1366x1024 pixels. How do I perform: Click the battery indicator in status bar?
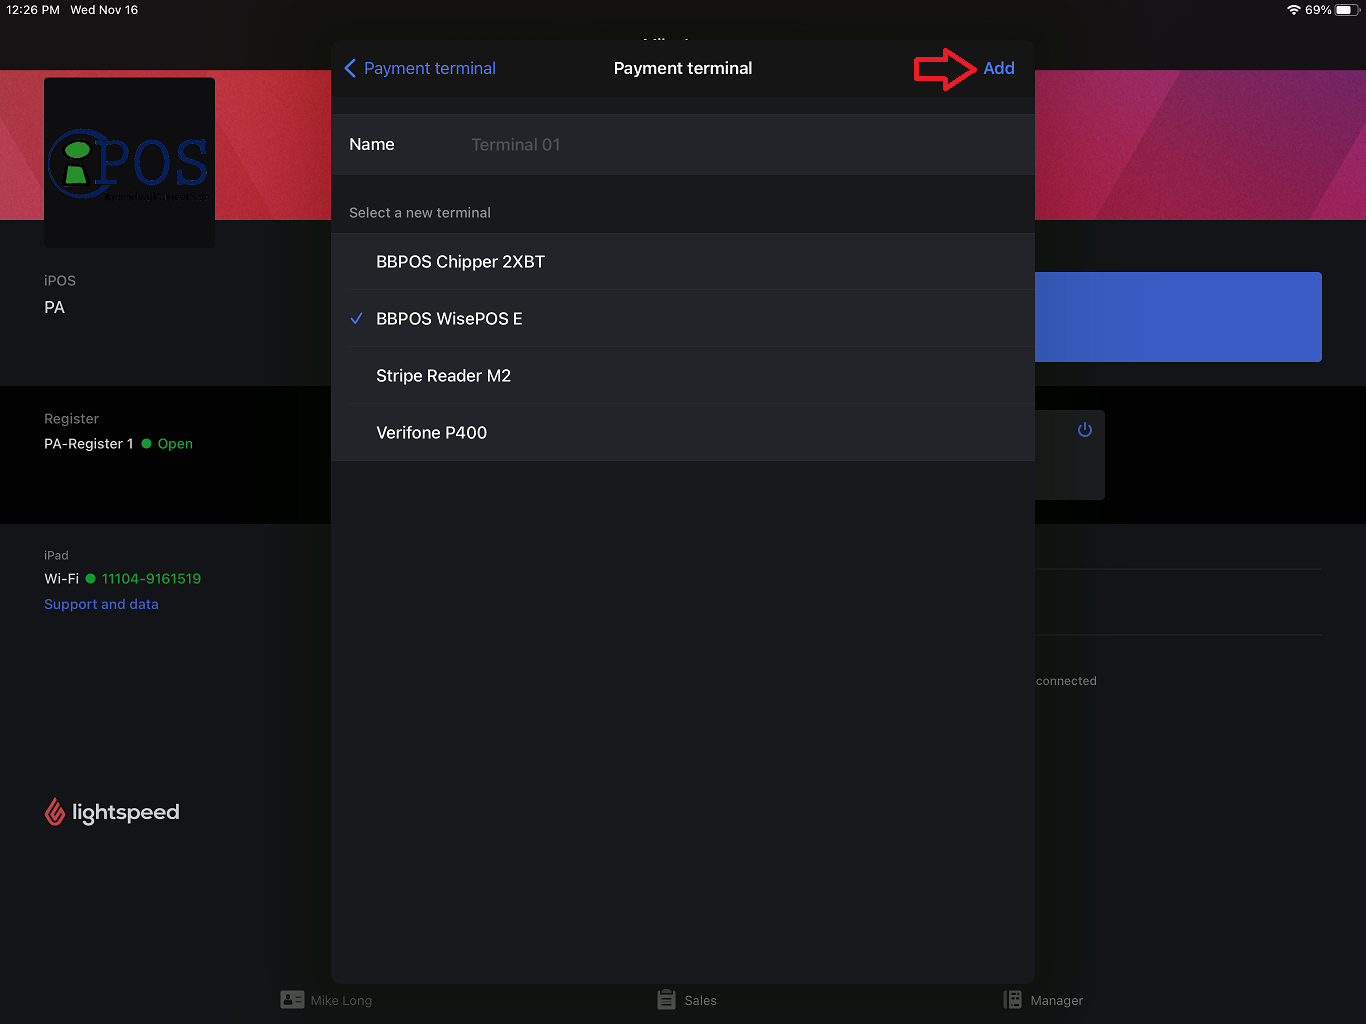1345,10
